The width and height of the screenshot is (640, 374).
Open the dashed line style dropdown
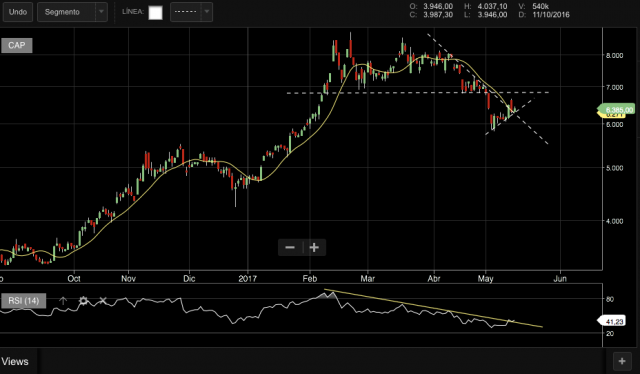[191, 12]
